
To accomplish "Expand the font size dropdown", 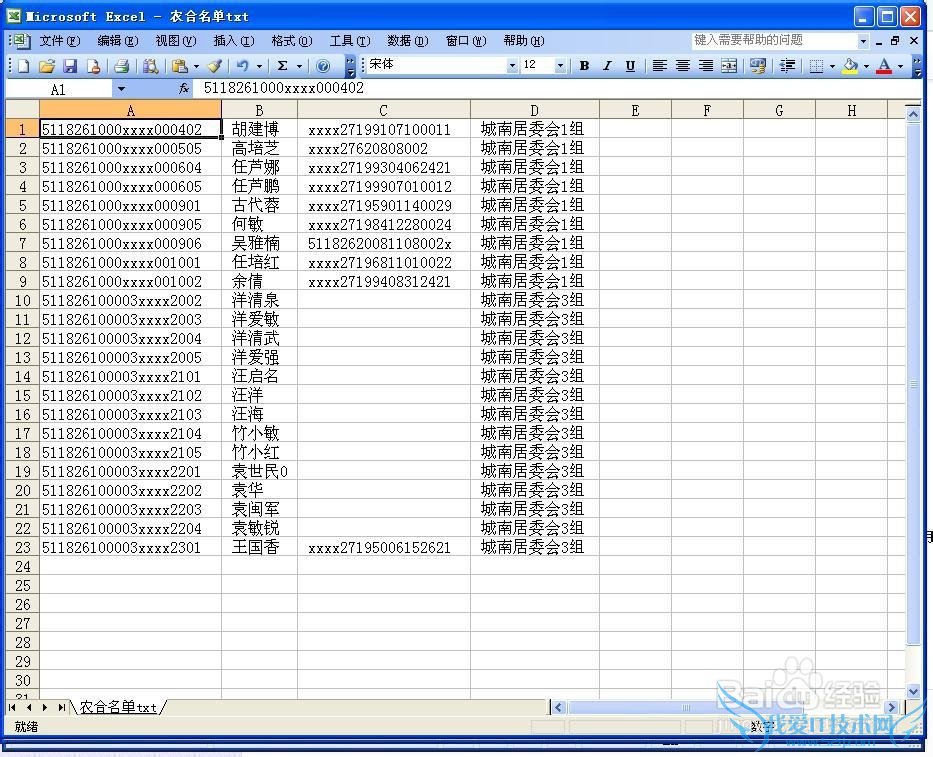I will pos(560,66).
